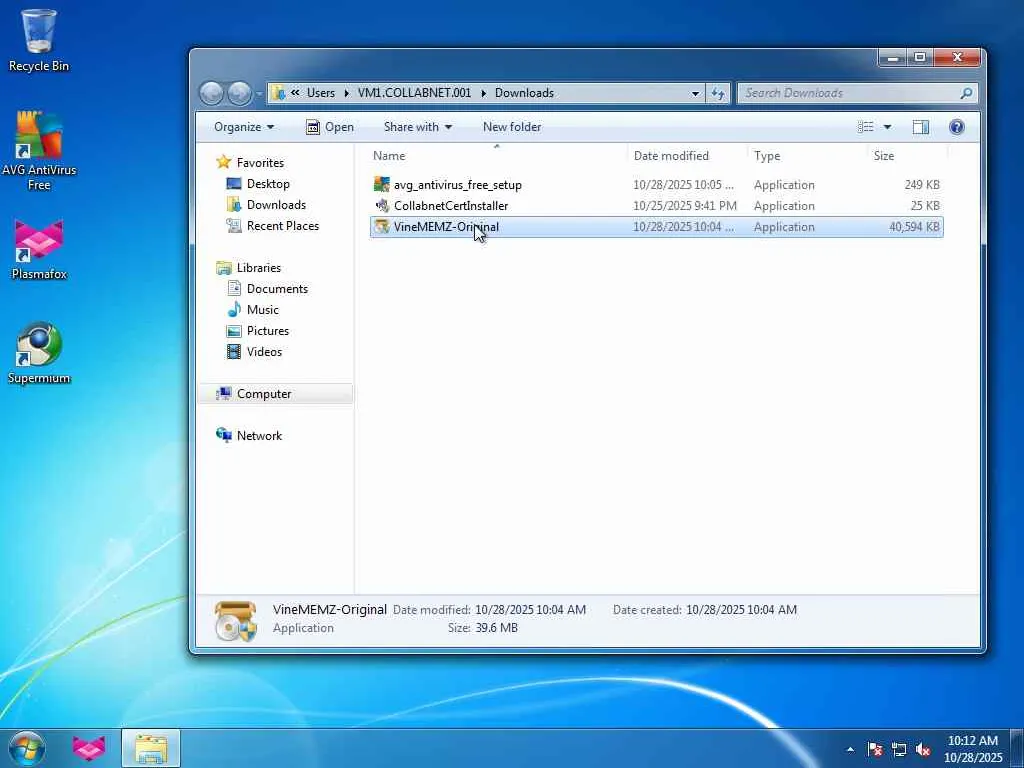The image size is (1024, 768).
Task: Click Open in the Explorer toolbar
Action: (x=330, y=127)
